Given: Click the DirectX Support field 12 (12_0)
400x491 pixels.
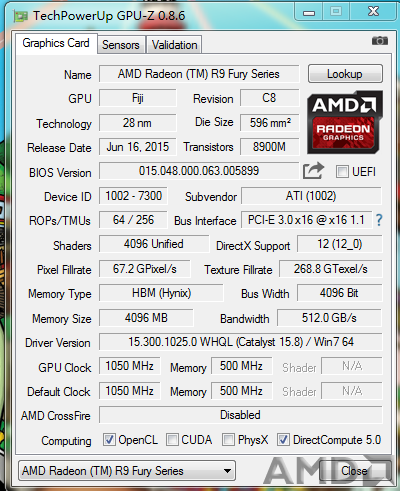Looking at the screenshot, I should [x=340, y=244].
